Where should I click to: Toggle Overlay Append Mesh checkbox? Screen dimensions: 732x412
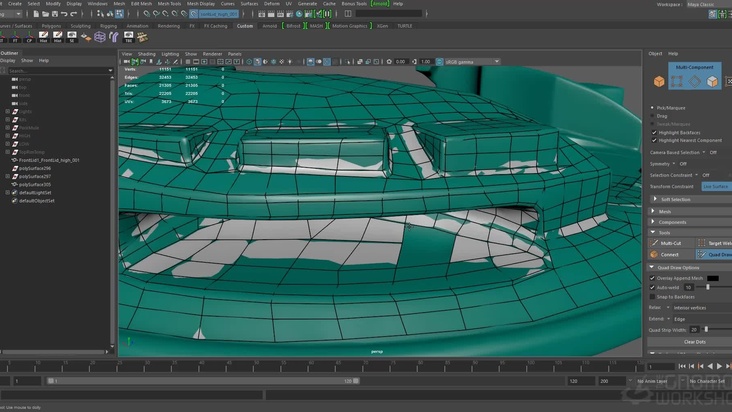(652, 278)
